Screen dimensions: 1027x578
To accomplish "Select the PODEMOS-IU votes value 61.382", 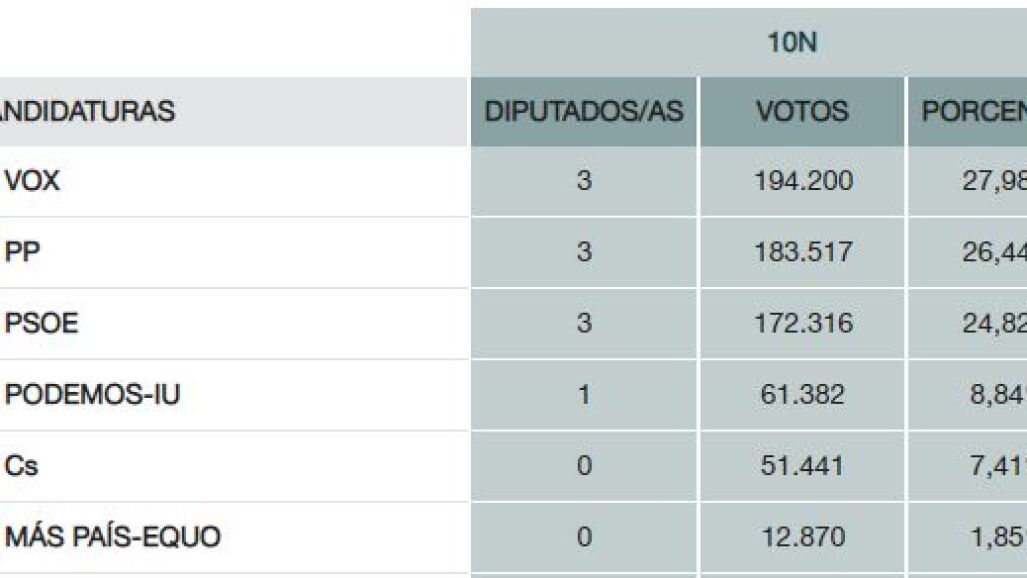I will [x=802, y=395].
